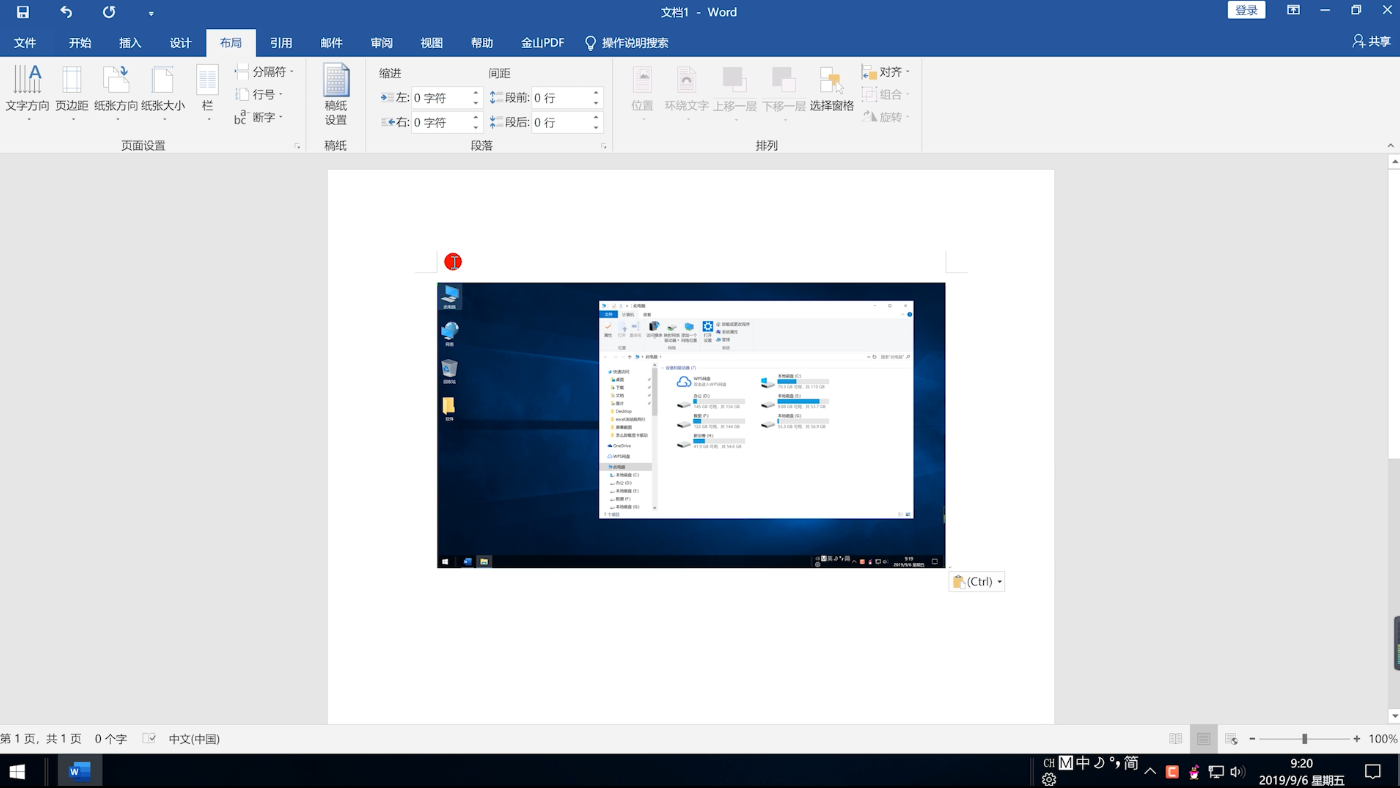Open the 纸张方向 orientation menu

click(x=116, y=93)
